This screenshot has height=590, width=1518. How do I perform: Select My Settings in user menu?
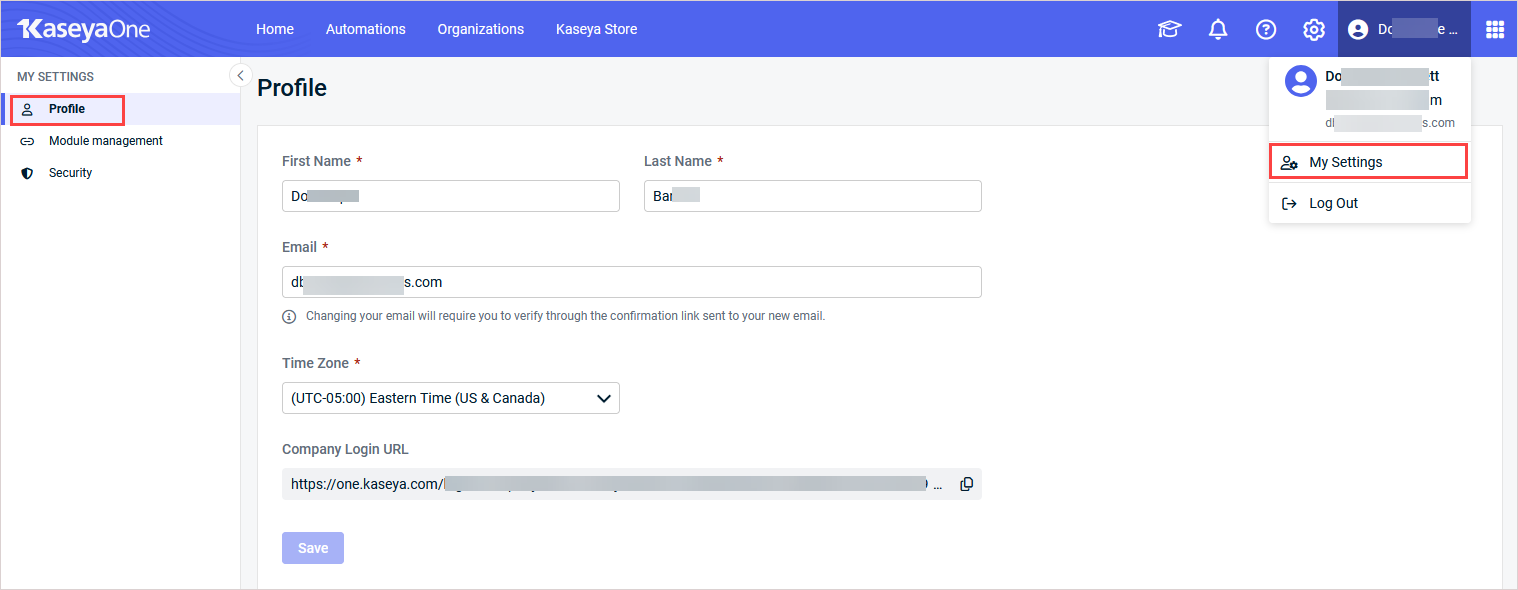click(1345, 162)
